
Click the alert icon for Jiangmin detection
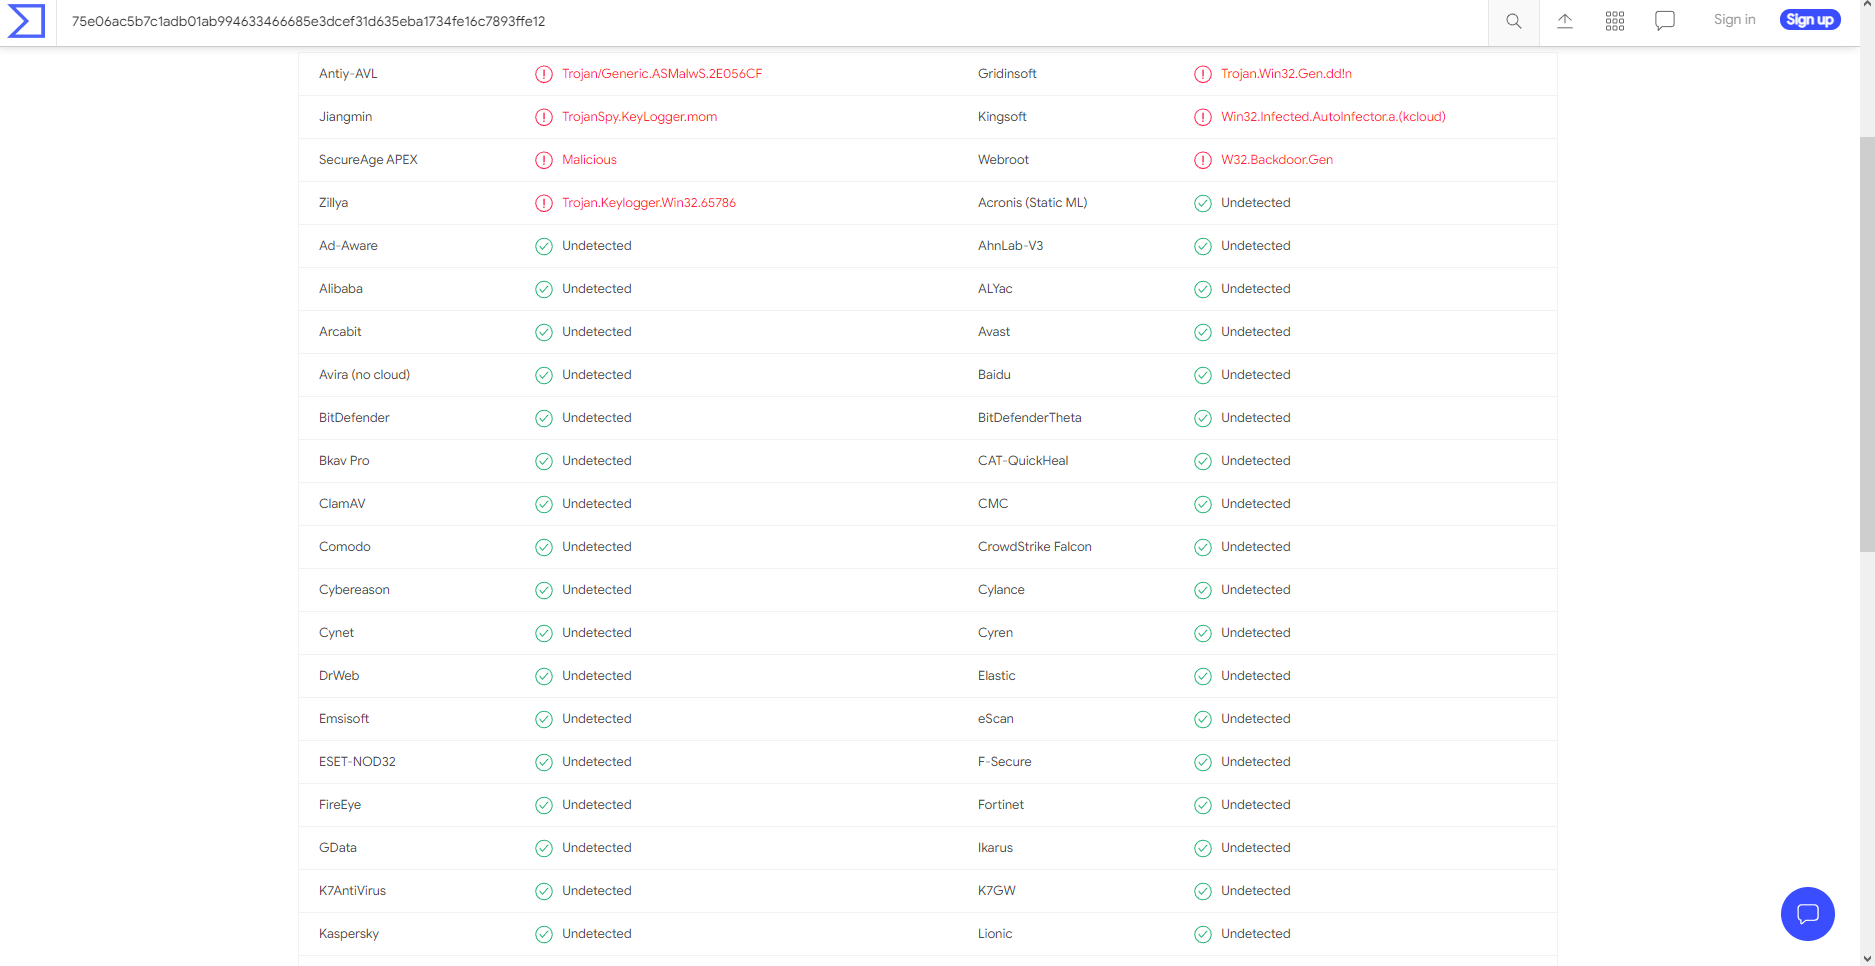pyautogui.click(x=544, y=117)
